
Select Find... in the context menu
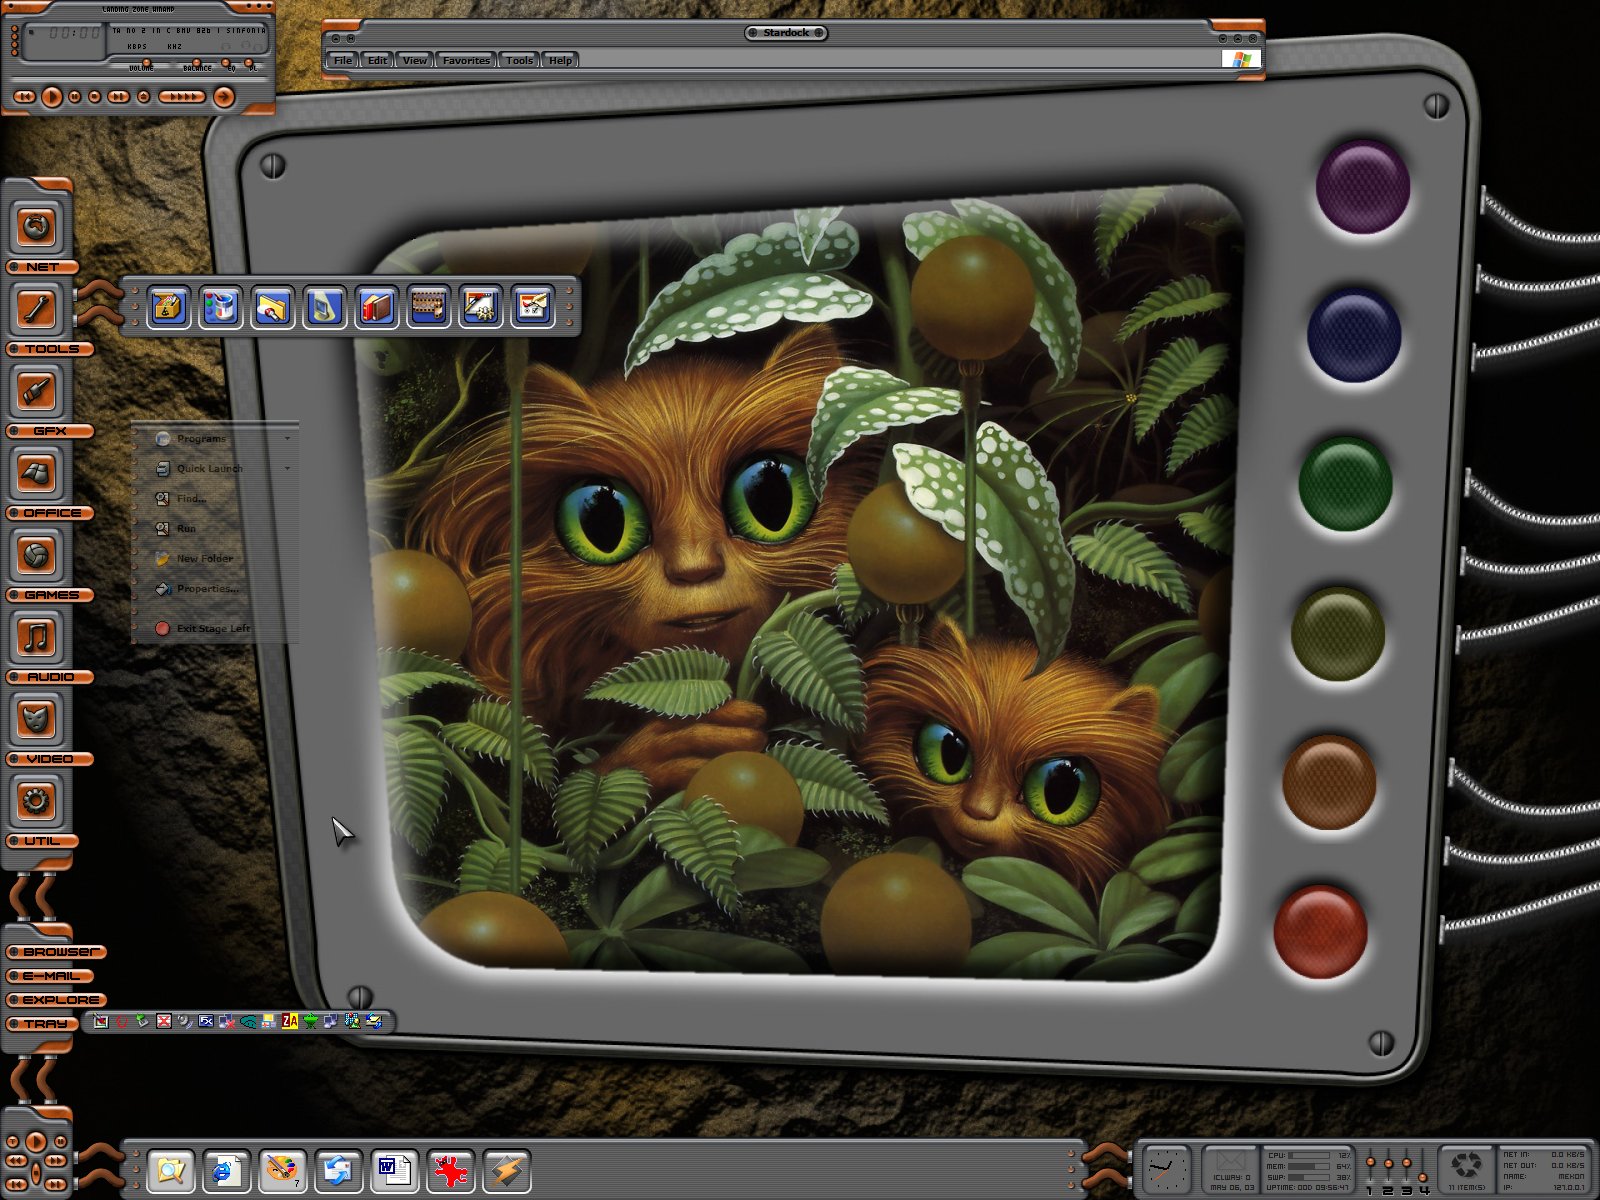click(215, 498)
